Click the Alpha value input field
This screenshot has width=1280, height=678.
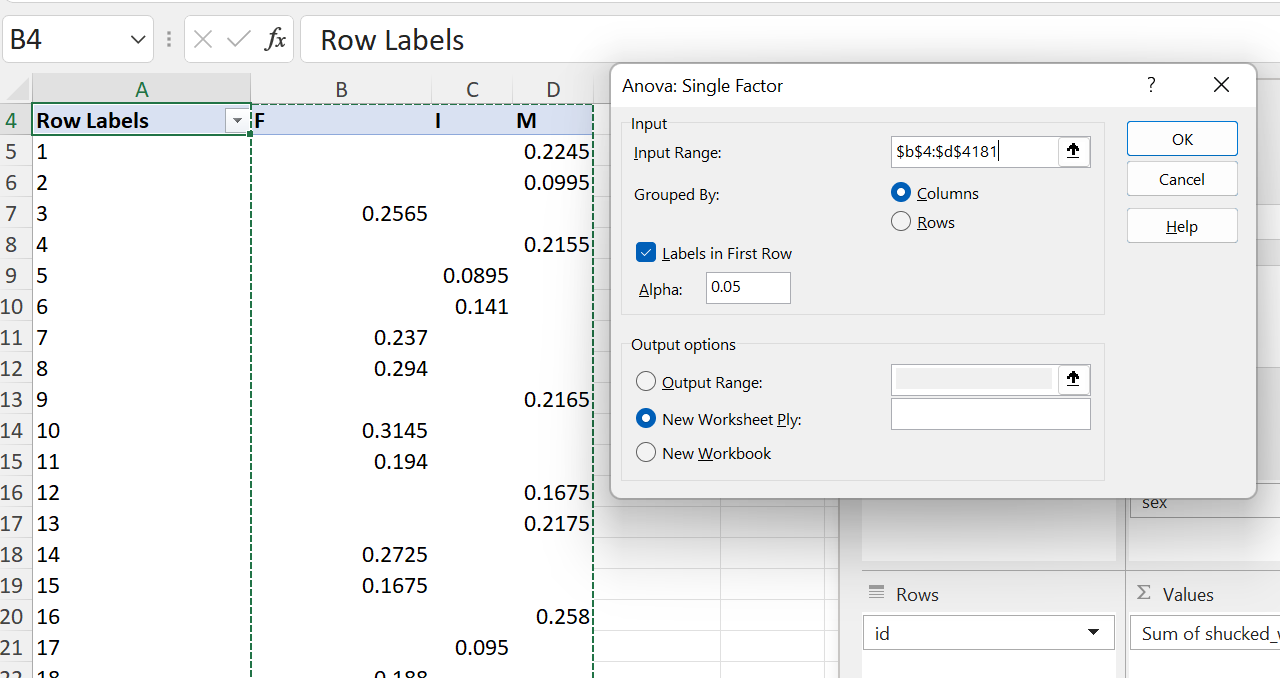[x=747, y=288]
